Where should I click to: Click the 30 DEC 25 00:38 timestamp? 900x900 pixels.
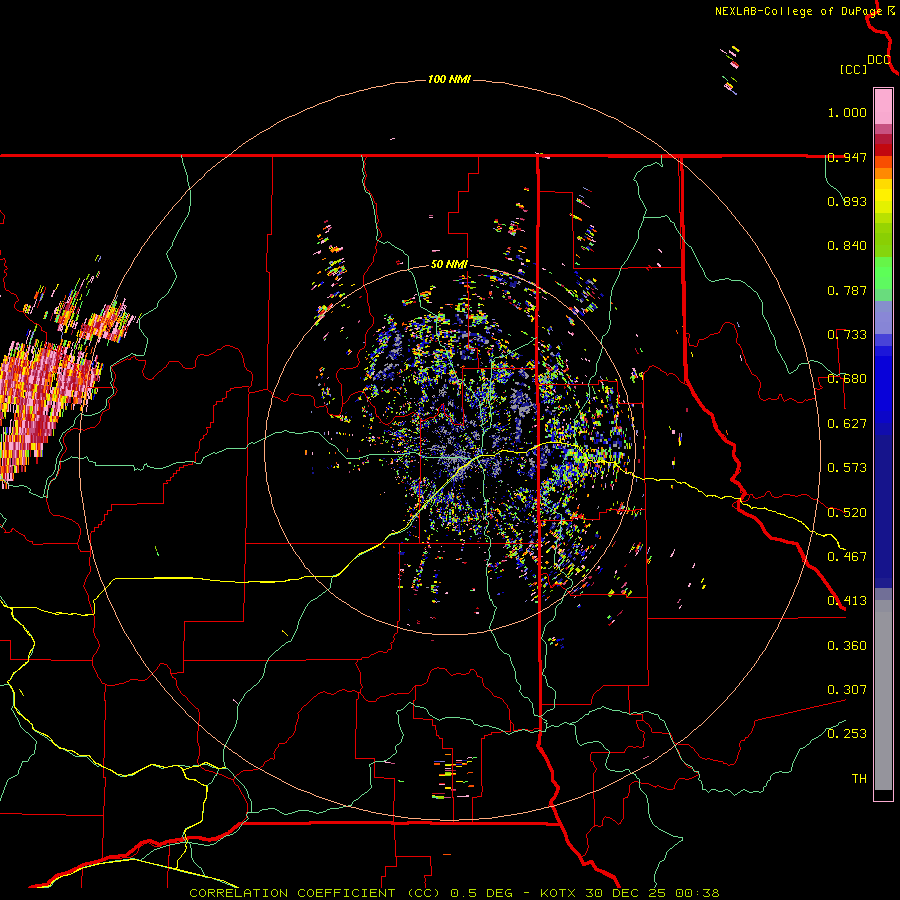(652, 893)
